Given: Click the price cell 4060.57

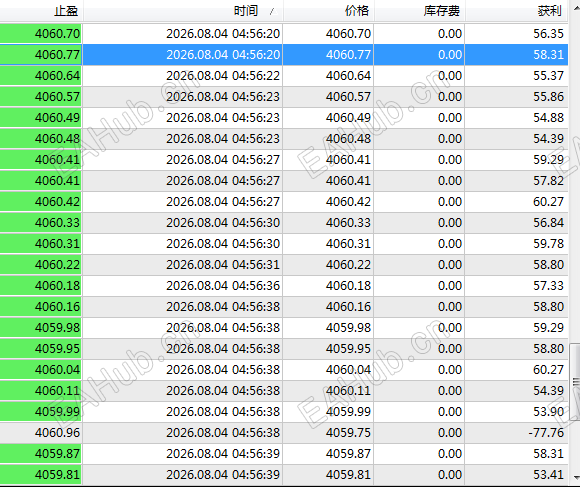Looking at the screenshot, I should pos(328,97).
